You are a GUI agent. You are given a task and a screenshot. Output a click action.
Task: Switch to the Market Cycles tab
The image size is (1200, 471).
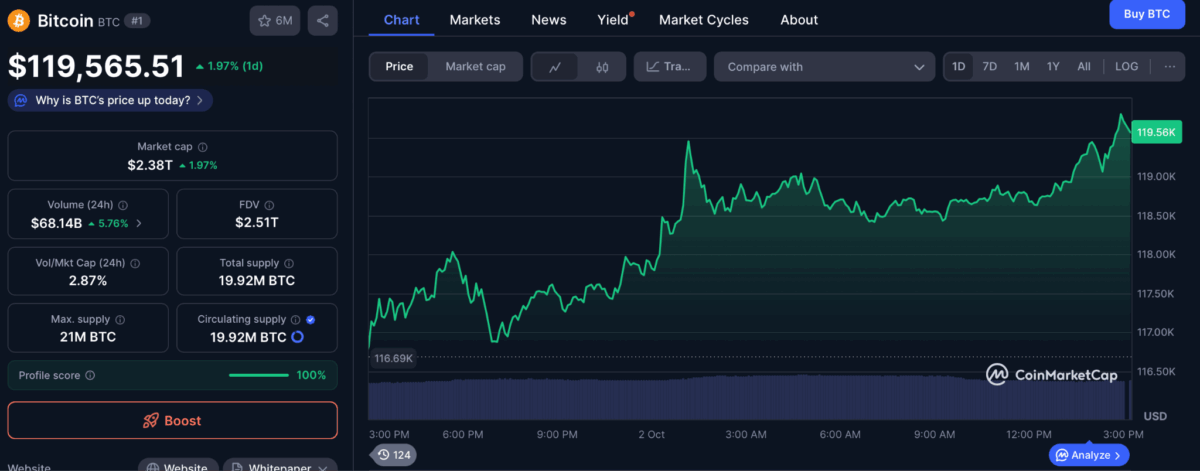point(703,20)
